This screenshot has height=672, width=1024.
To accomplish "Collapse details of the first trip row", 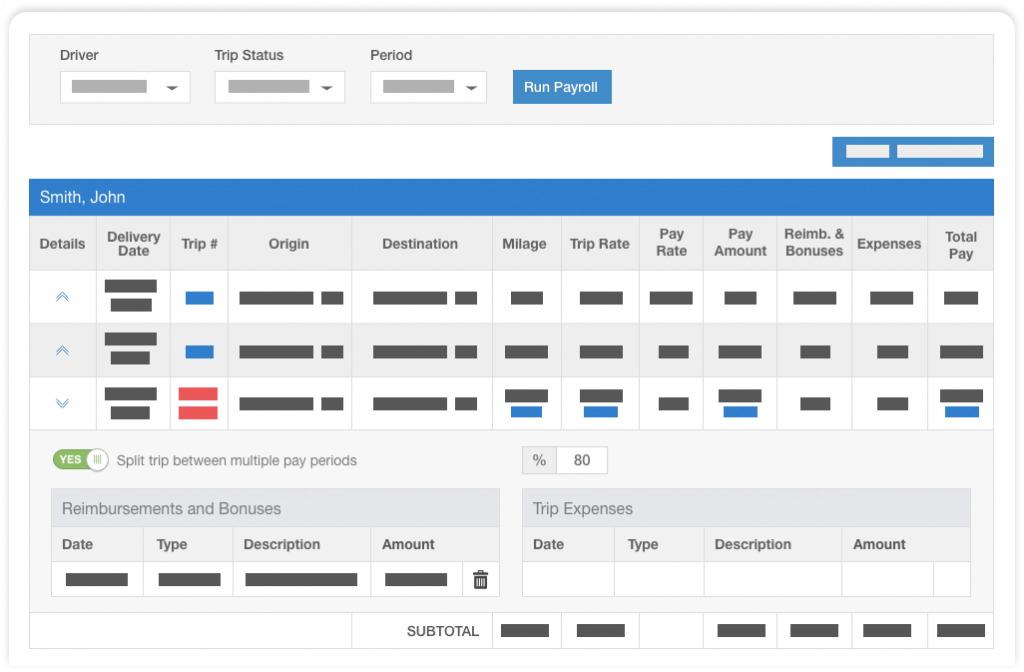I will click(x=62, y=297).
